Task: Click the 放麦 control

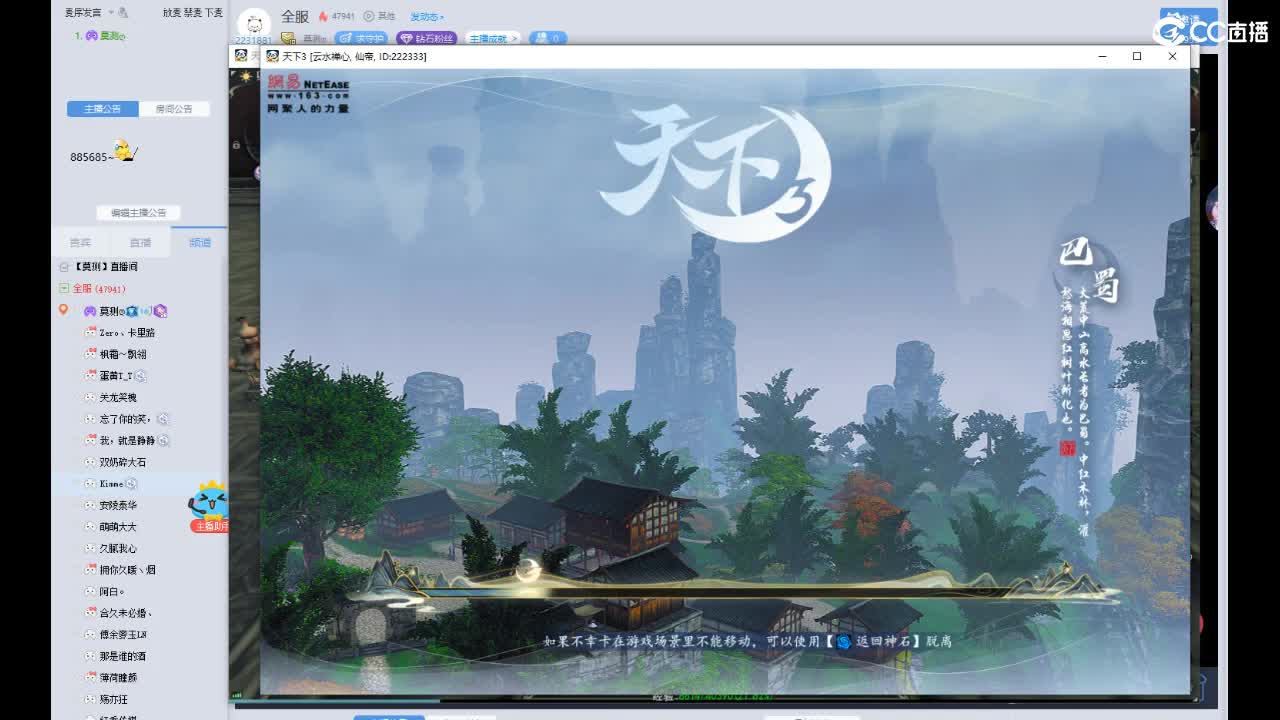Action: (171, 13)
